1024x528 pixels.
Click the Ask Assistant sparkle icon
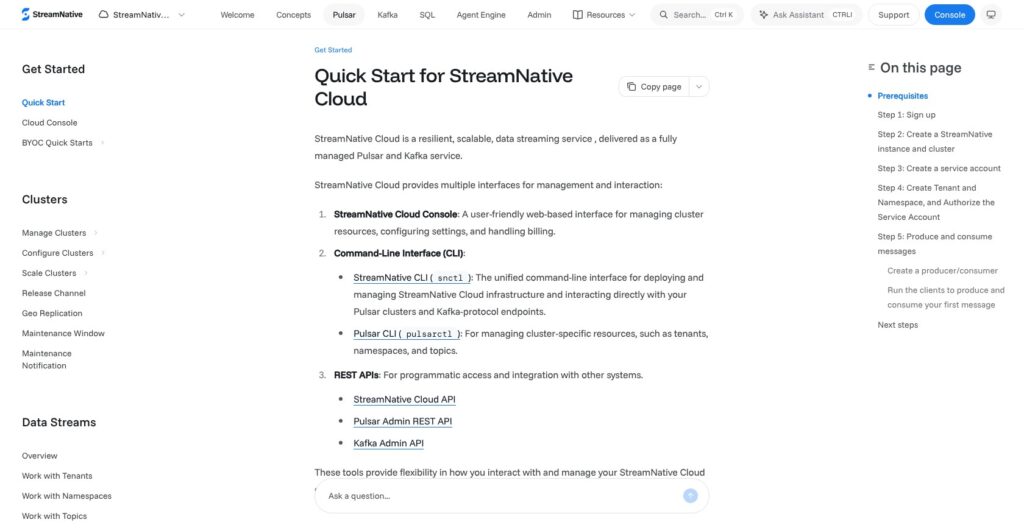click(763, 14)
